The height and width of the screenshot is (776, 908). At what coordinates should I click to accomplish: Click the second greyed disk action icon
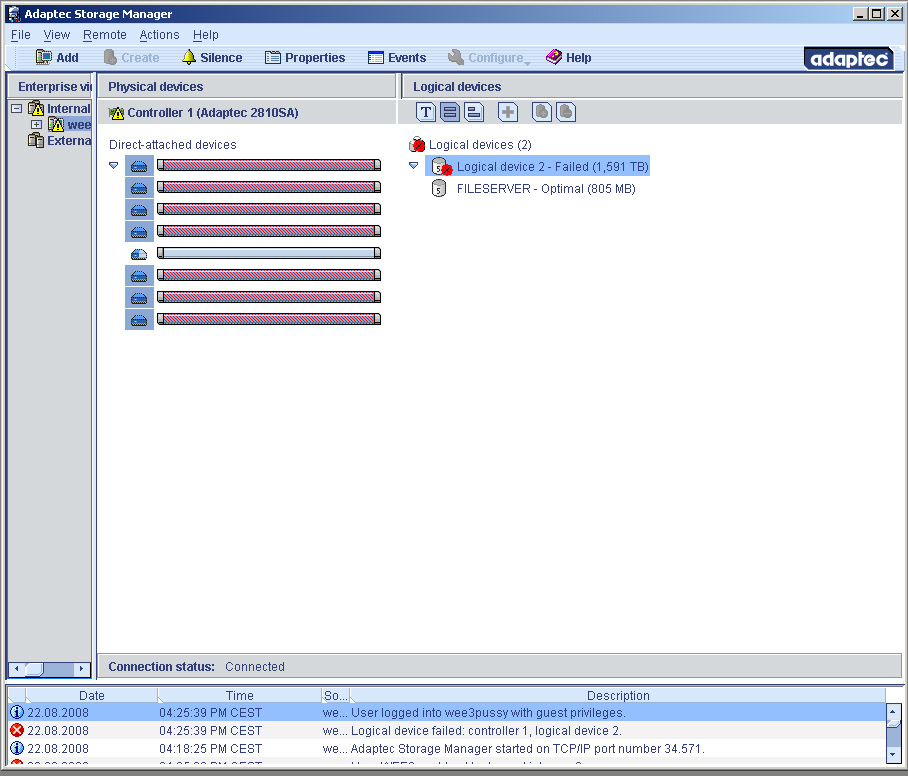(566, 112)
